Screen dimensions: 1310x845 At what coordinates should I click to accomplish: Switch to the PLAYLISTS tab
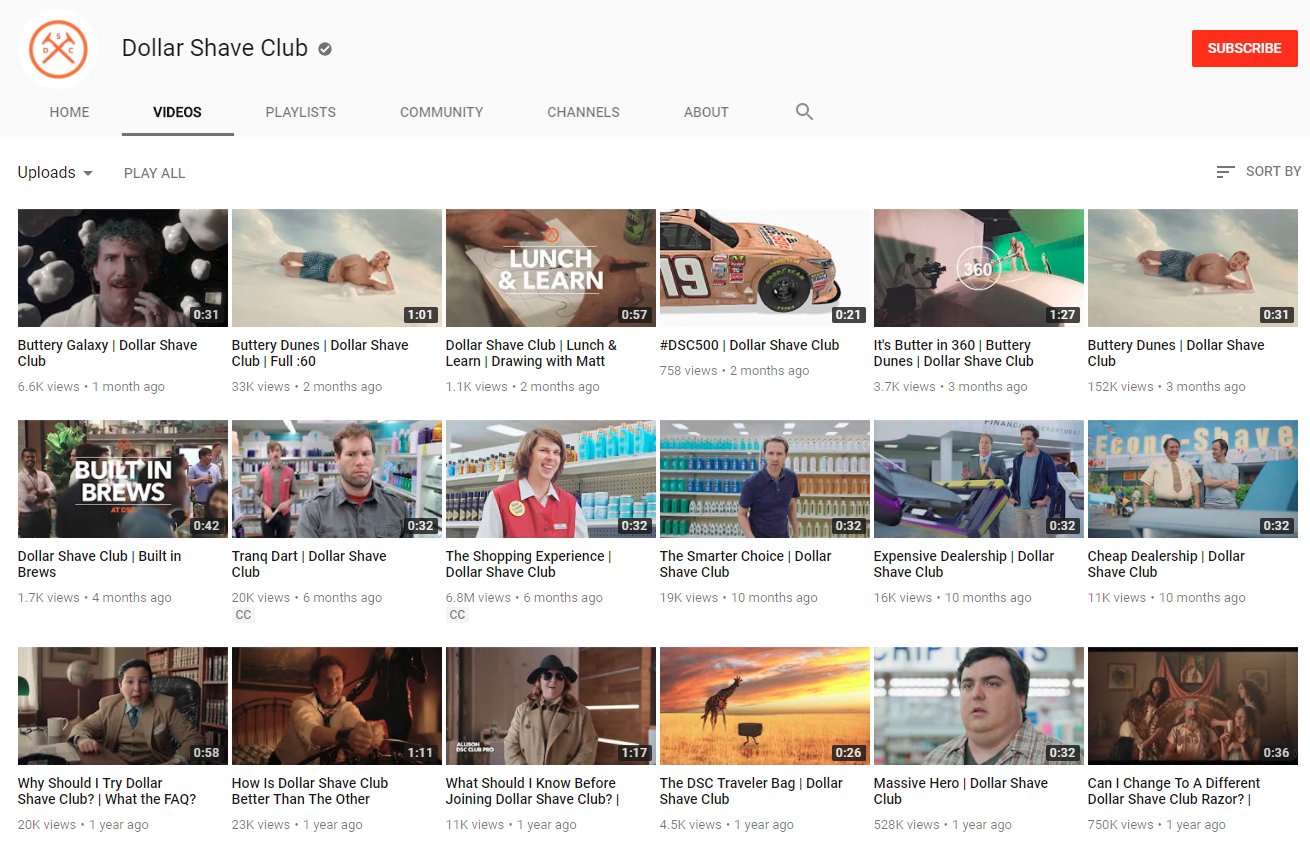click(300, 112)
